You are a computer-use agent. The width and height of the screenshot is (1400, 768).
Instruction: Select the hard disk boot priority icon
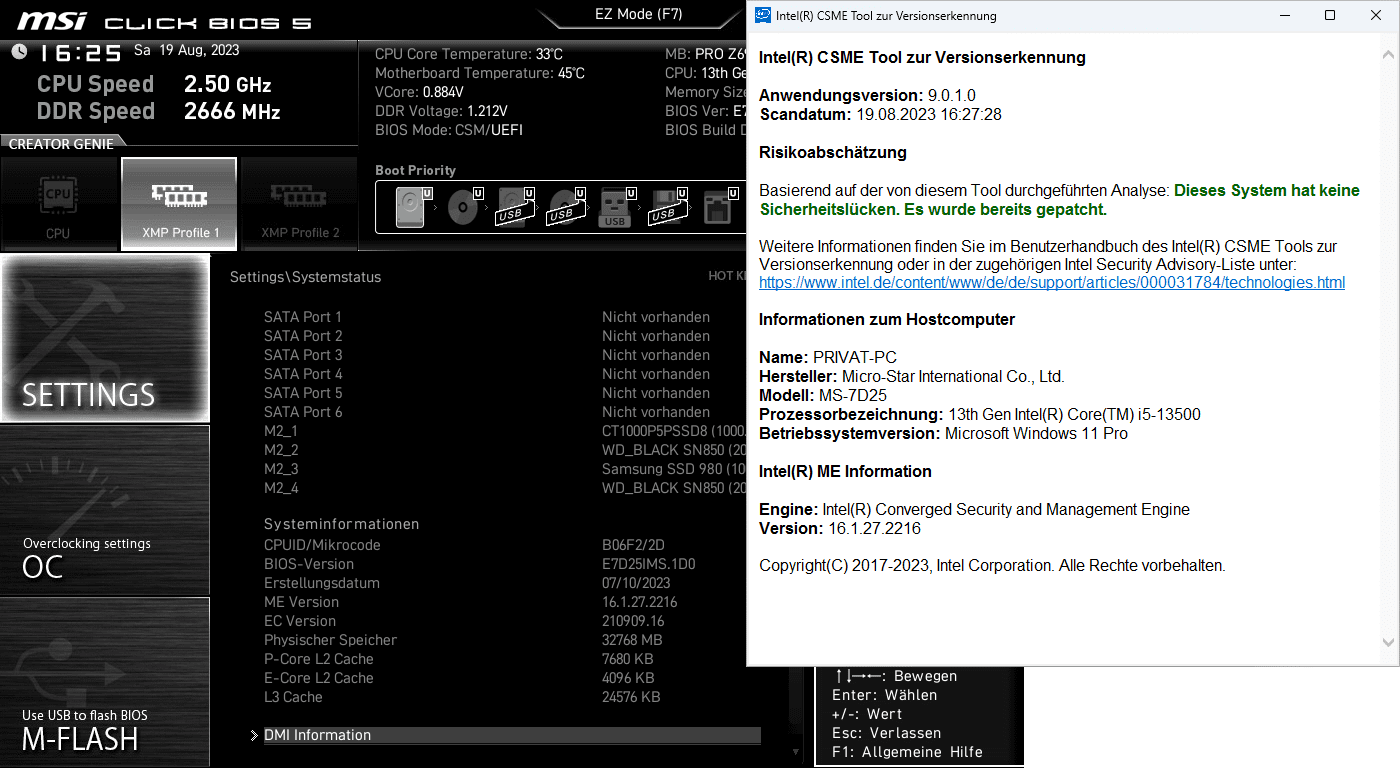point(410,207)
